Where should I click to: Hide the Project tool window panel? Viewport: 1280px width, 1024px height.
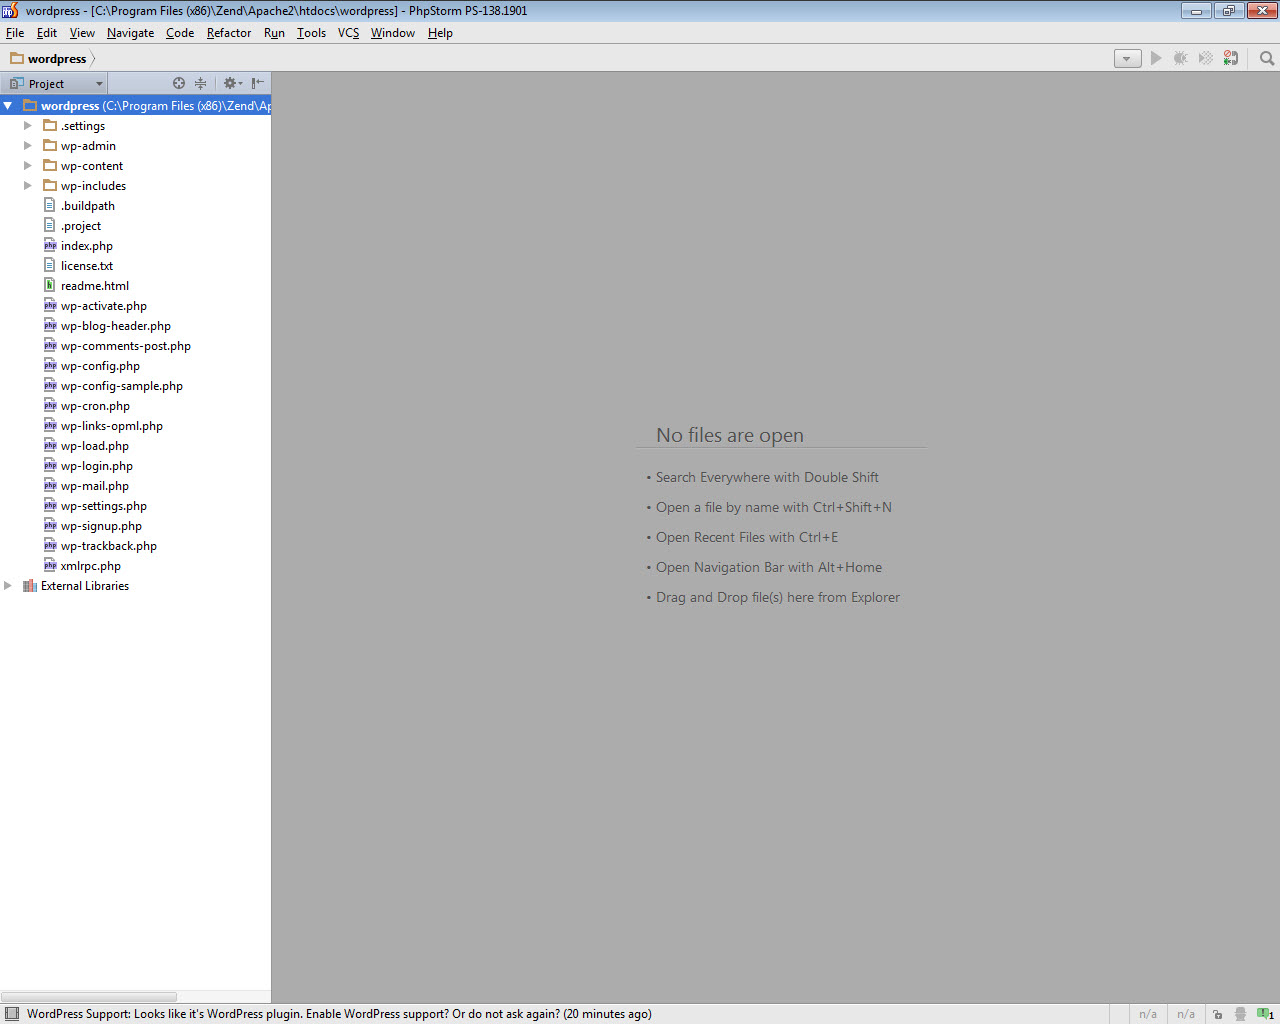click(x=258, y=84)
